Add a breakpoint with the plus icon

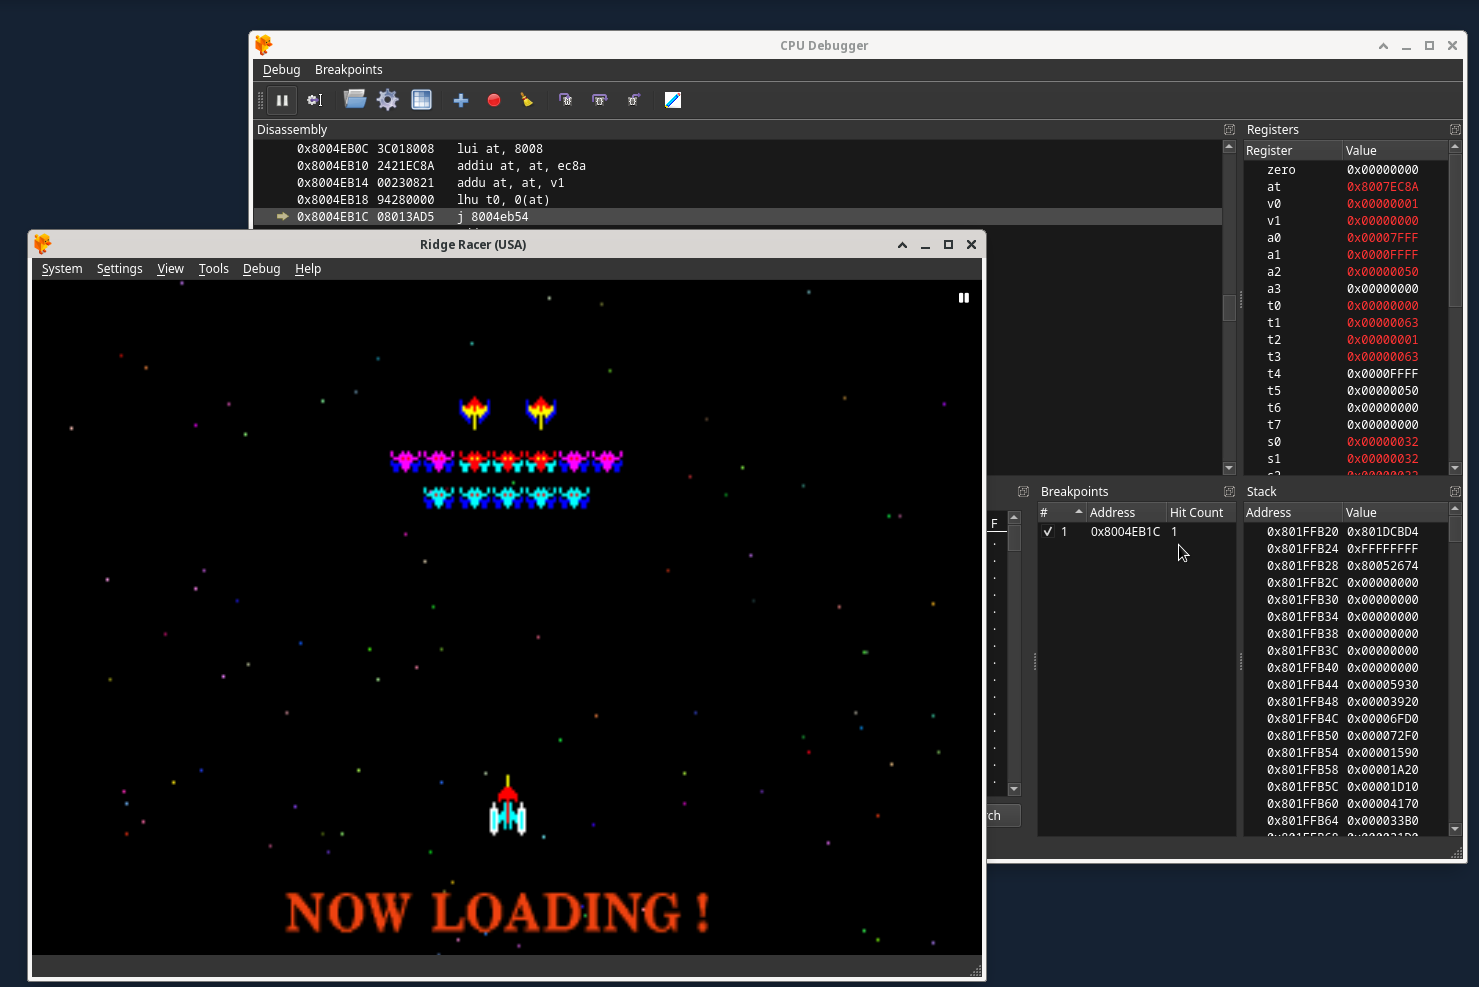[461, 100]
